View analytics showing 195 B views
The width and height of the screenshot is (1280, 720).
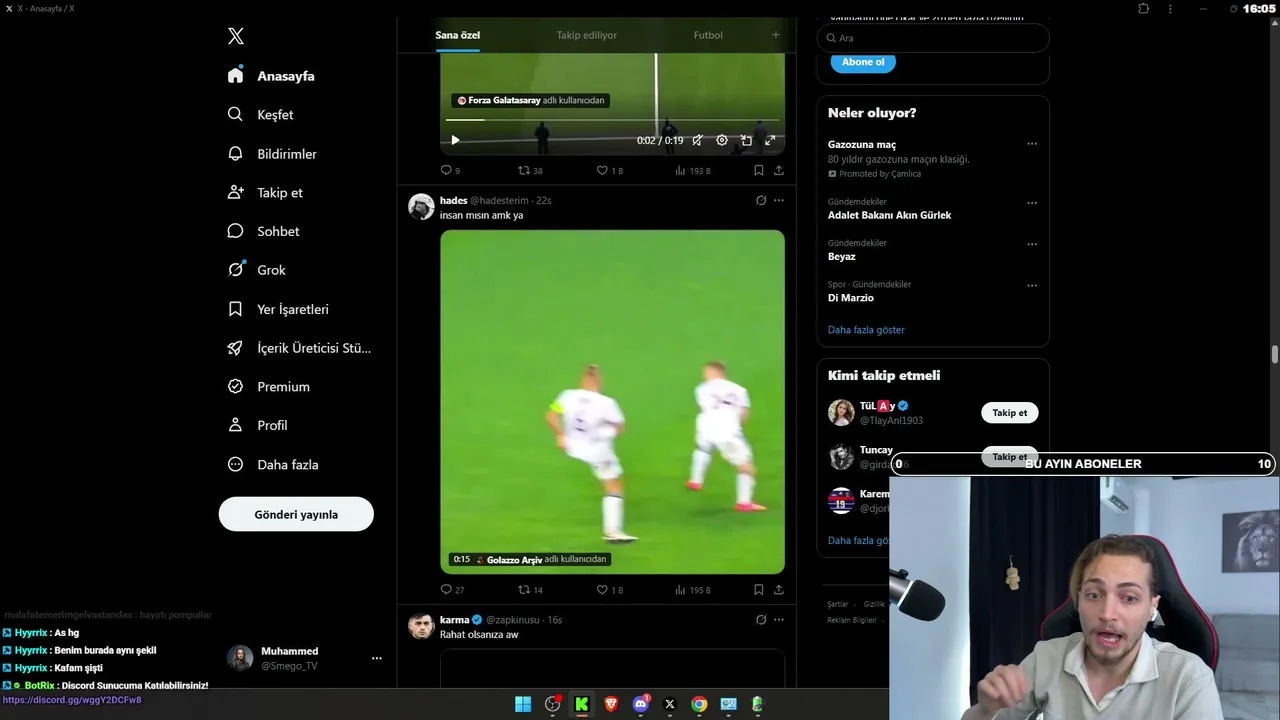pos(693,590)
